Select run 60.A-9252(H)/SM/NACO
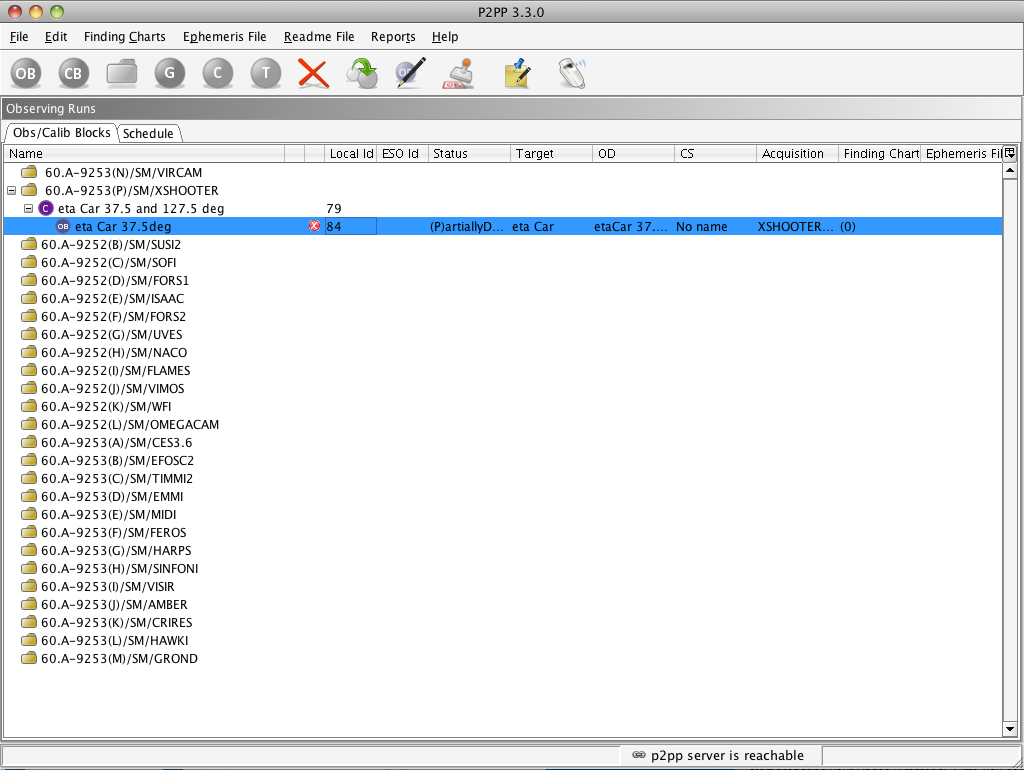 point(114,353)
